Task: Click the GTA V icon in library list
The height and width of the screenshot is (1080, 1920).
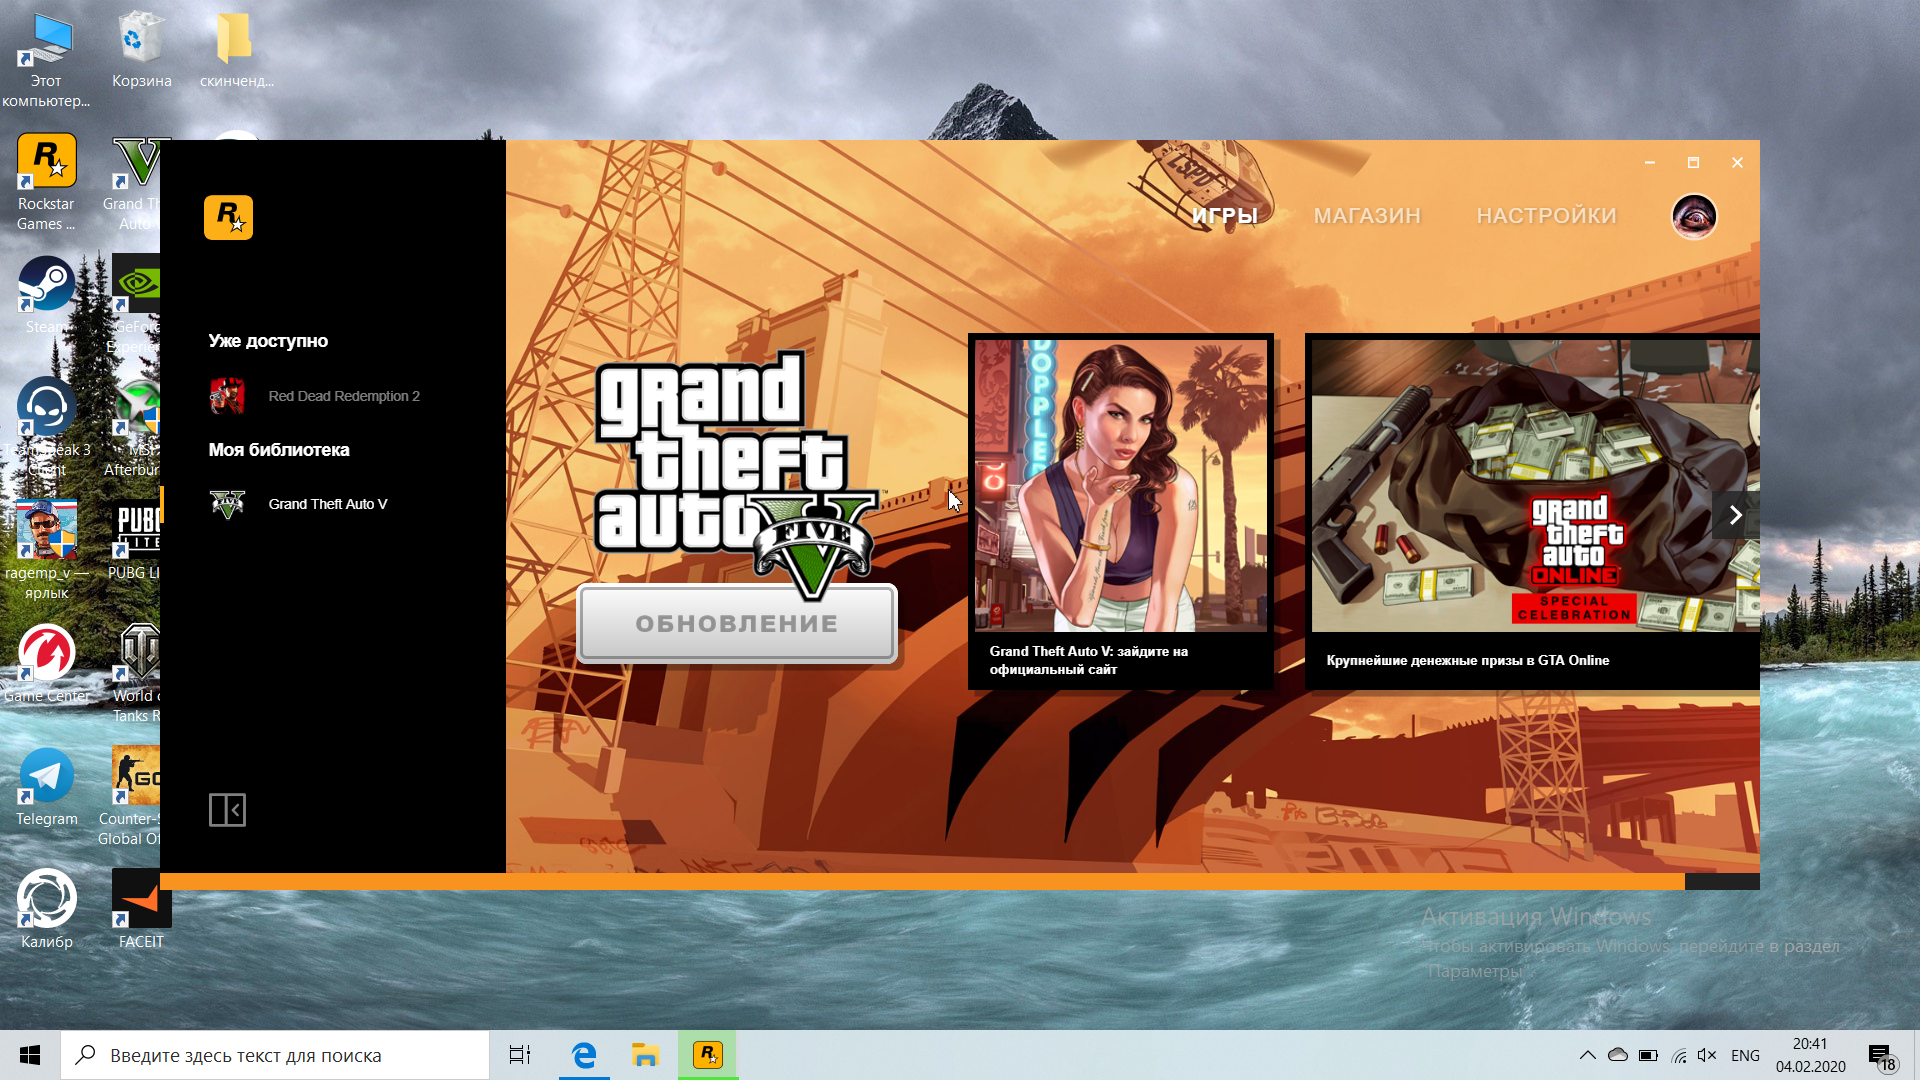Action: pyautogui.click(x=227, y=504)
